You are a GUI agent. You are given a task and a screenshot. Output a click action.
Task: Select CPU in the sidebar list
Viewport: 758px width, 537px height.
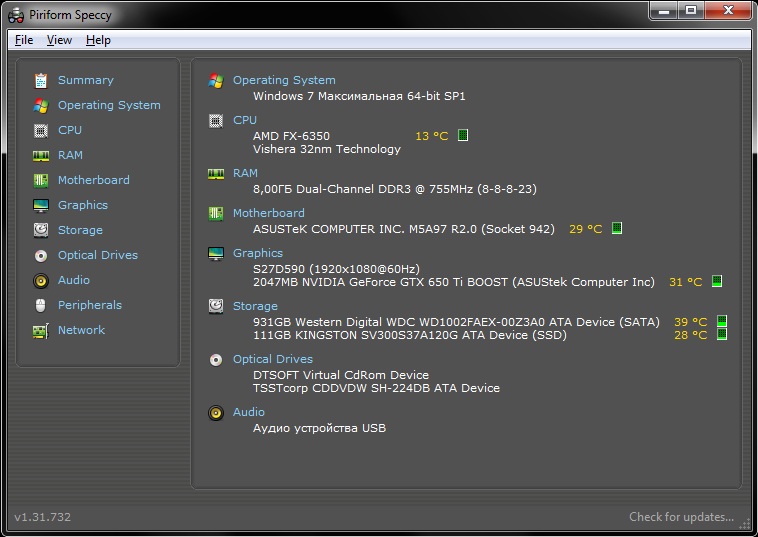(x=70, y=131)
